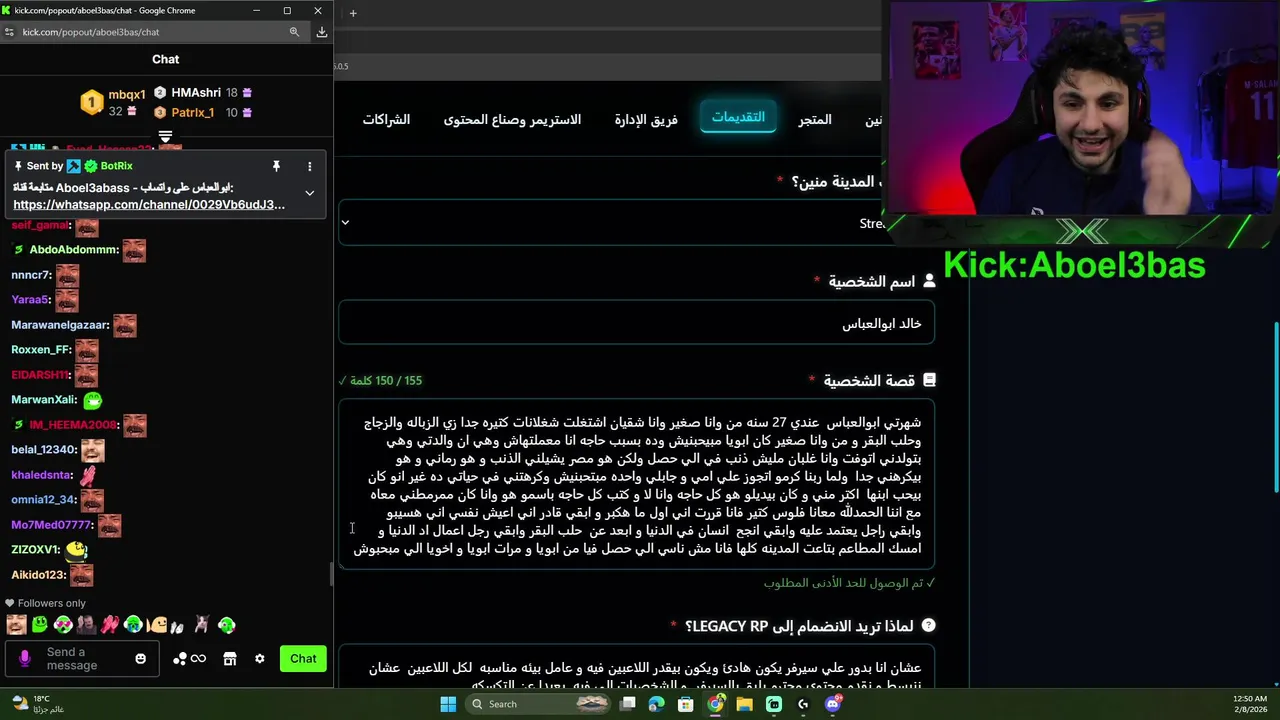Click Marawanelgazaar username in chat
The image size is (1280, 720).
[60, 325]
